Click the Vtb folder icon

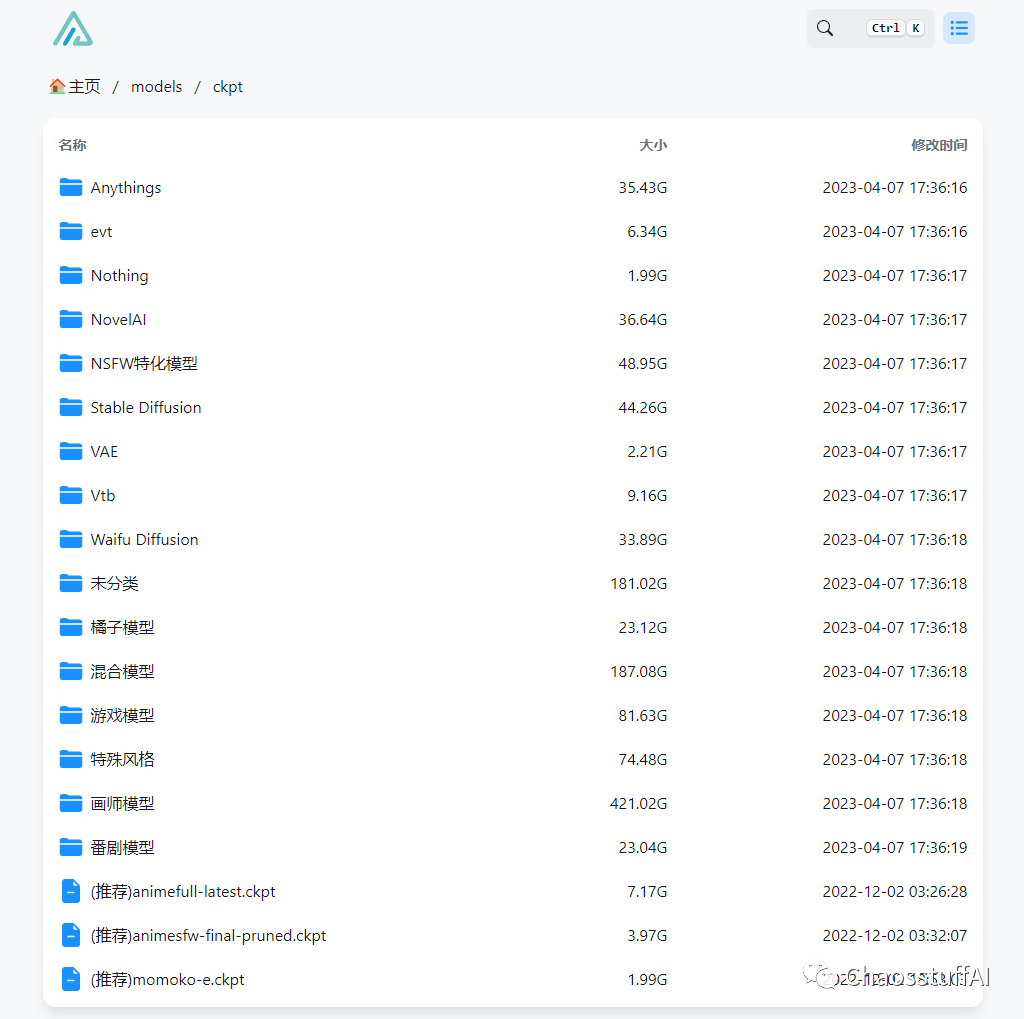coord(71,495)
